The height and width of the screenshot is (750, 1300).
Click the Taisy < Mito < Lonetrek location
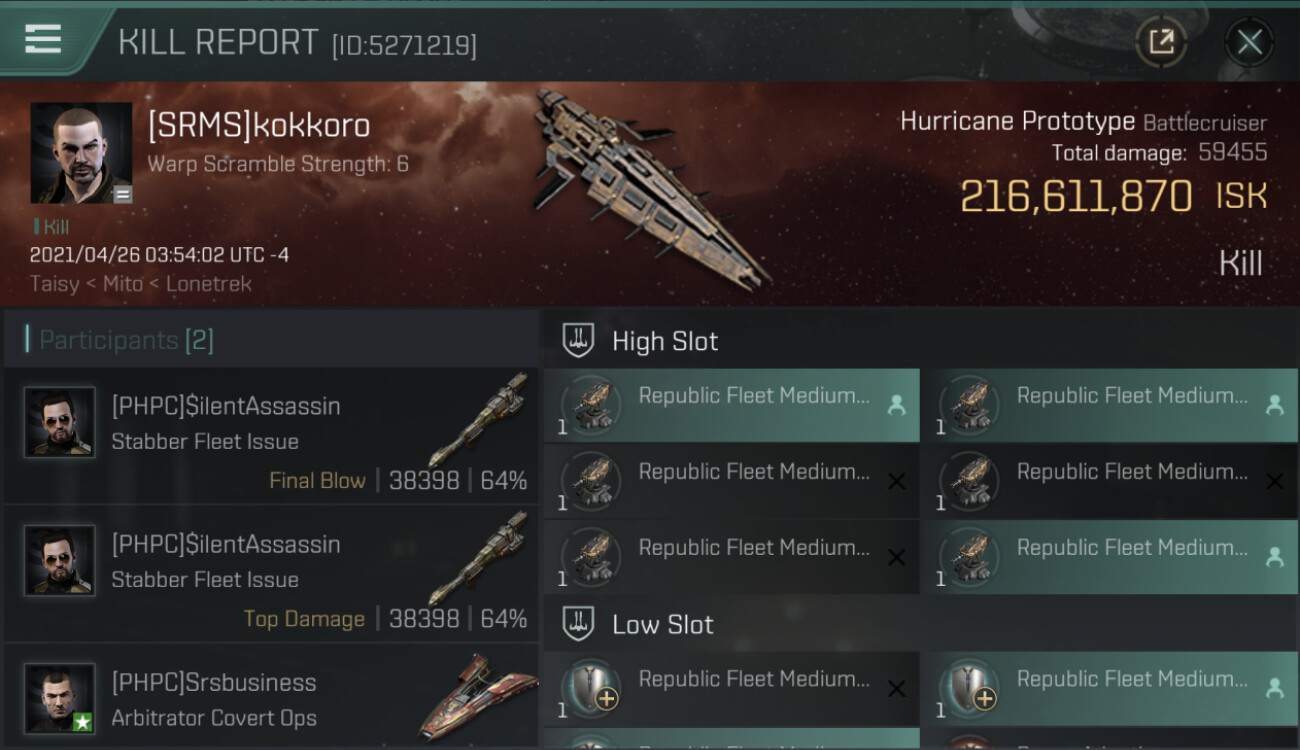coord(140,283)
